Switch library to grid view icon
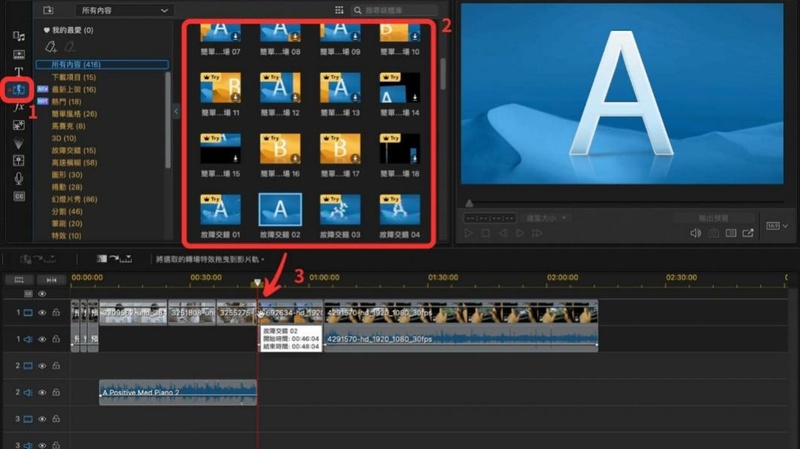The height and width of the screenshot is (449, 800). (339, 11)
